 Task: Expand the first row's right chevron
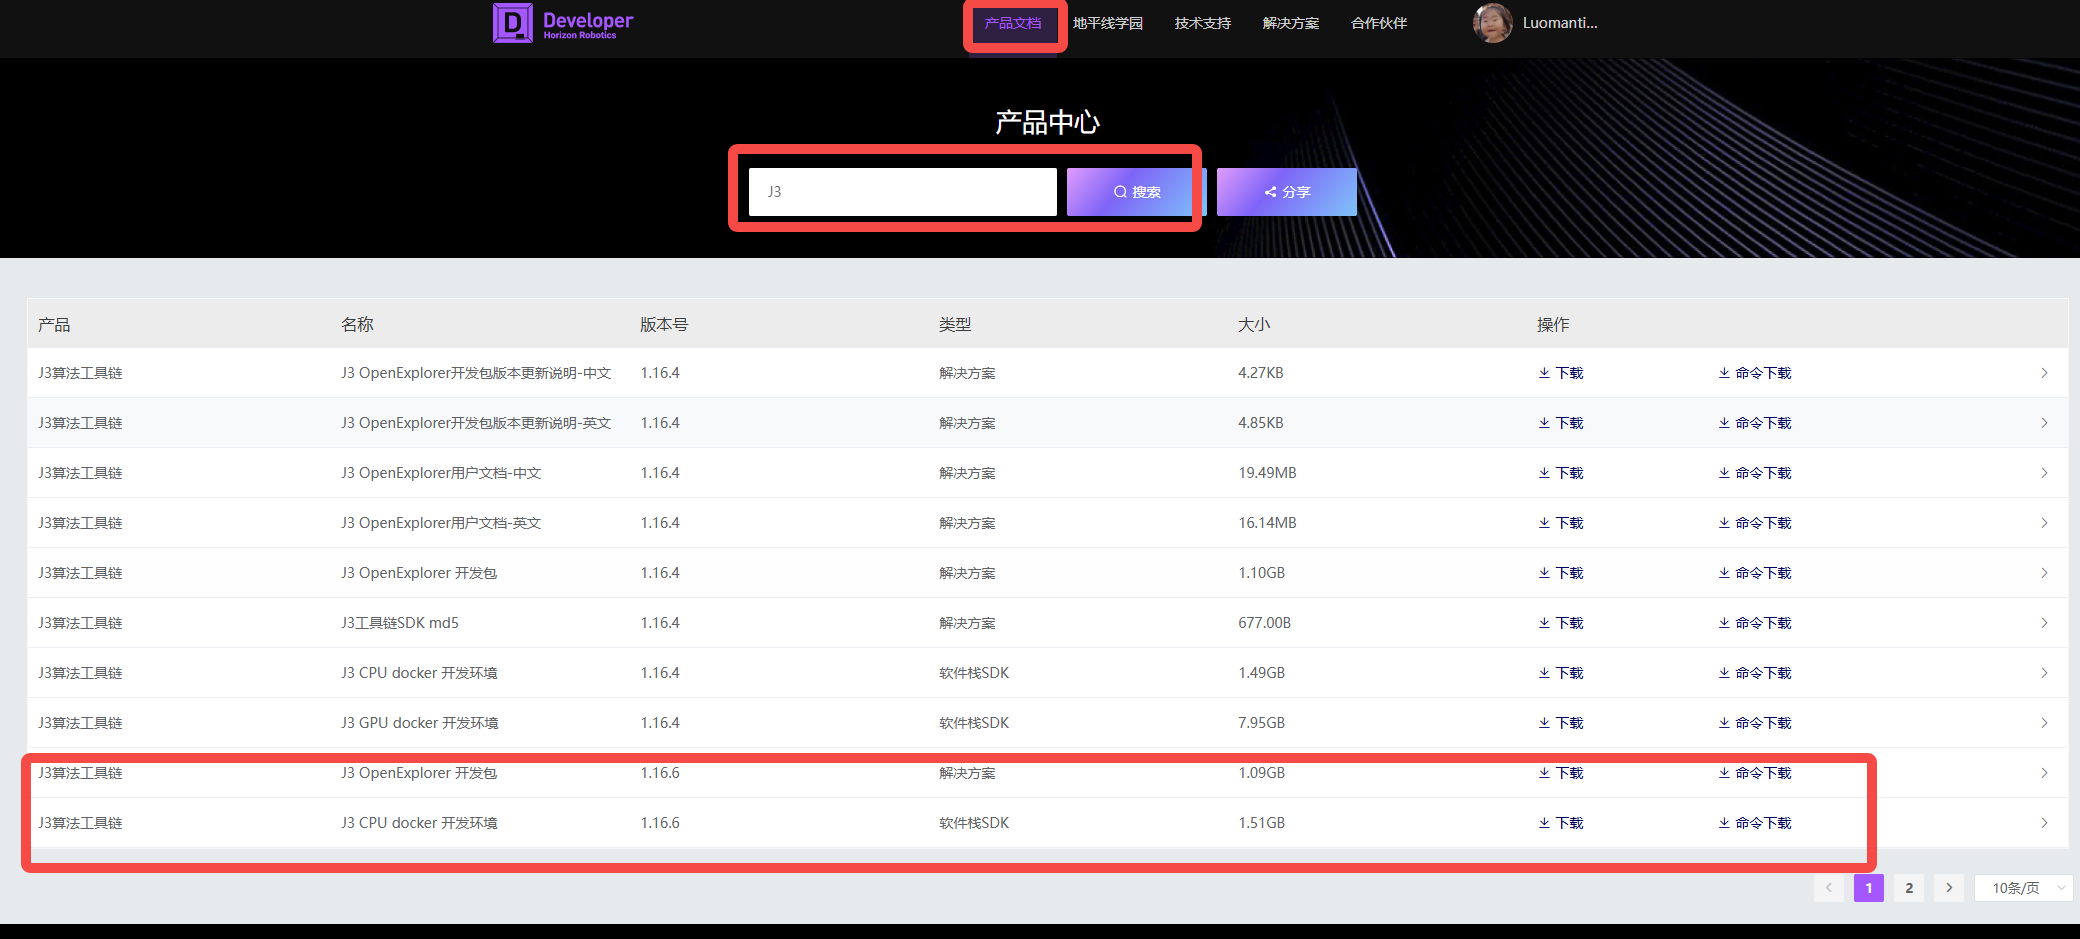pos(2044,373)
